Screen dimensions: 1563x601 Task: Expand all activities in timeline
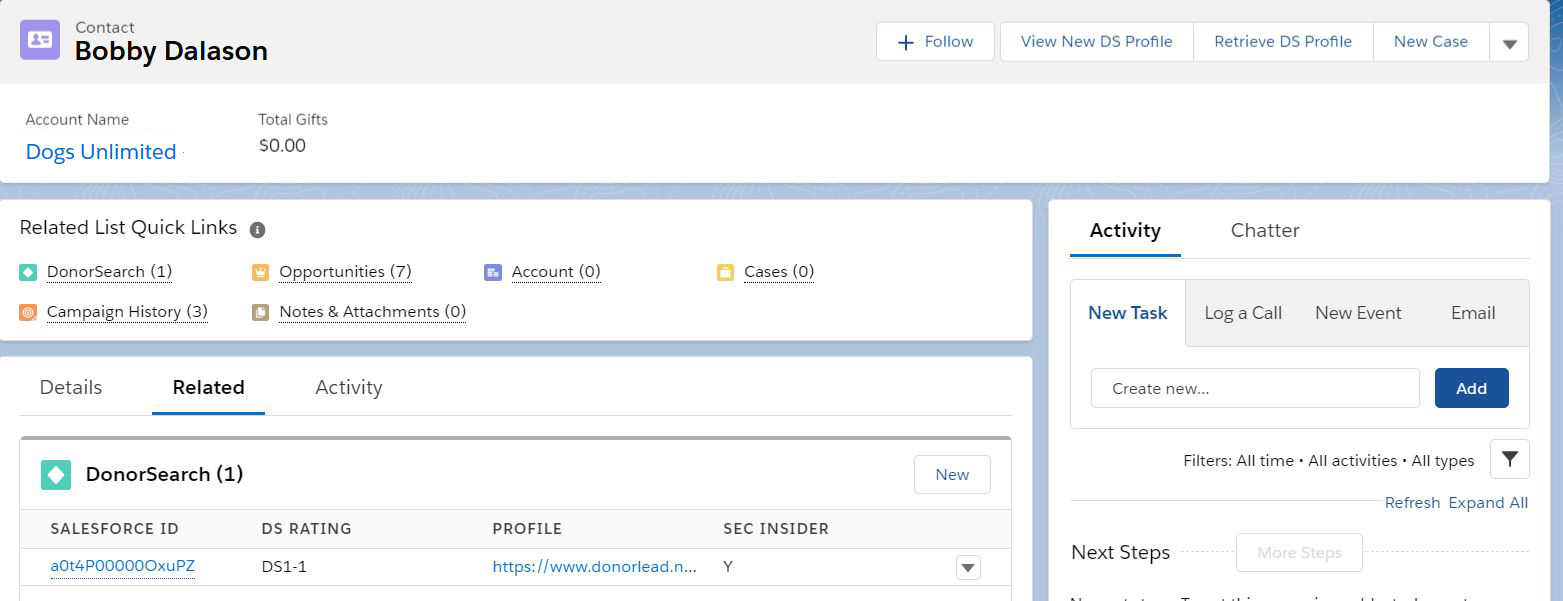pos(1488,503)
